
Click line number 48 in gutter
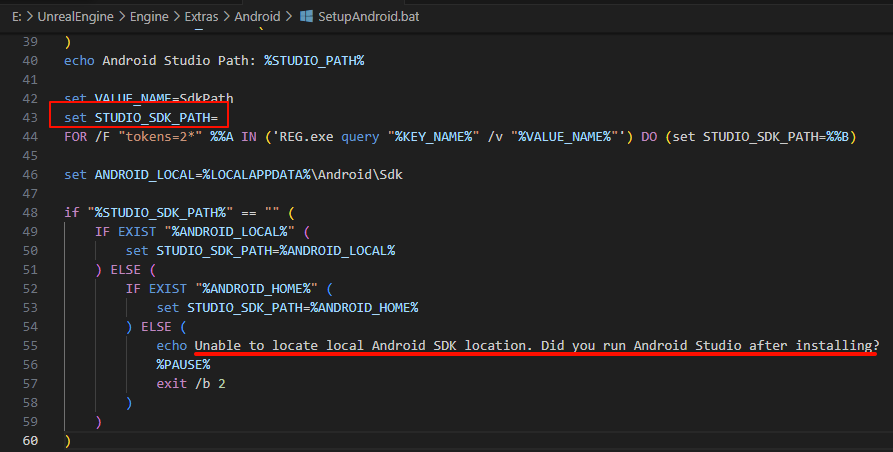point(29,212)
